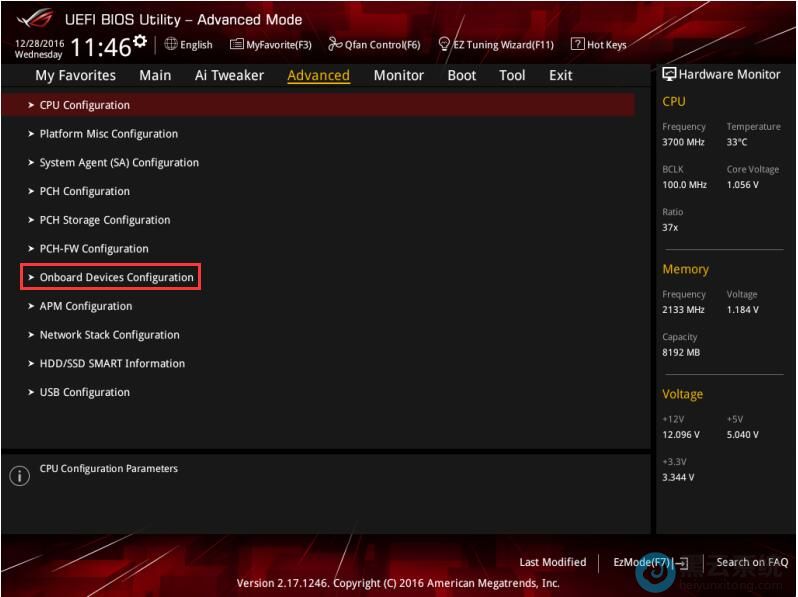The image size is (798, 597).
Task: Expand APM Configuration arrow
Action: click(x=31, y=306)
